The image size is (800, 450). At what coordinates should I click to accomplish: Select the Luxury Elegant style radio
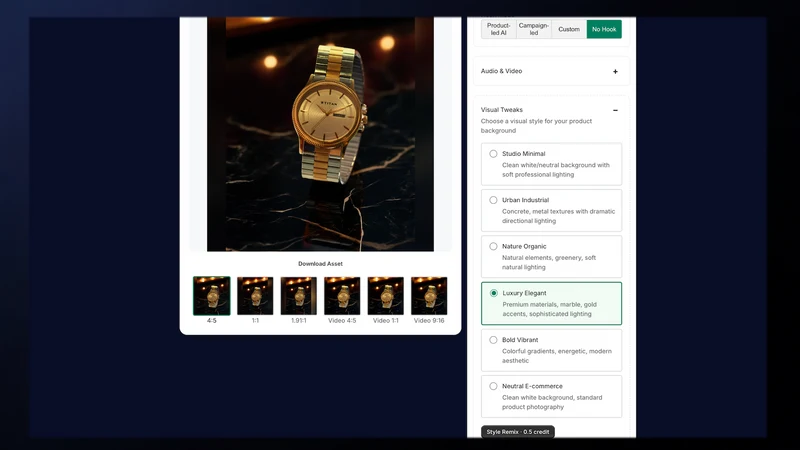pyautogui.click(x=494, y=293)
